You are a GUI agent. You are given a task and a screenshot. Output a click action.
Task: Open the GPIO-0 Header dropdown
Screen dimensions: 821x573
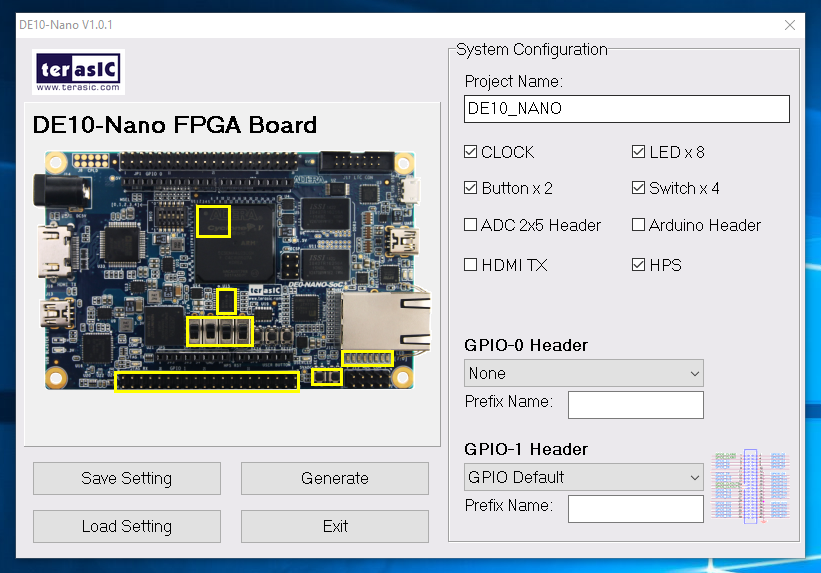pyautogui.click(x=584, y=373)
